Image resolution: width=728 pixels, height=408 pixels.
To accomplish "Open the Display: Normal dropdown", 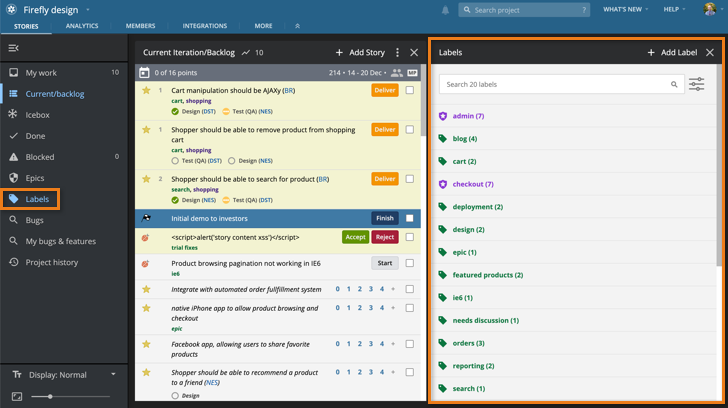I will 64,375.
